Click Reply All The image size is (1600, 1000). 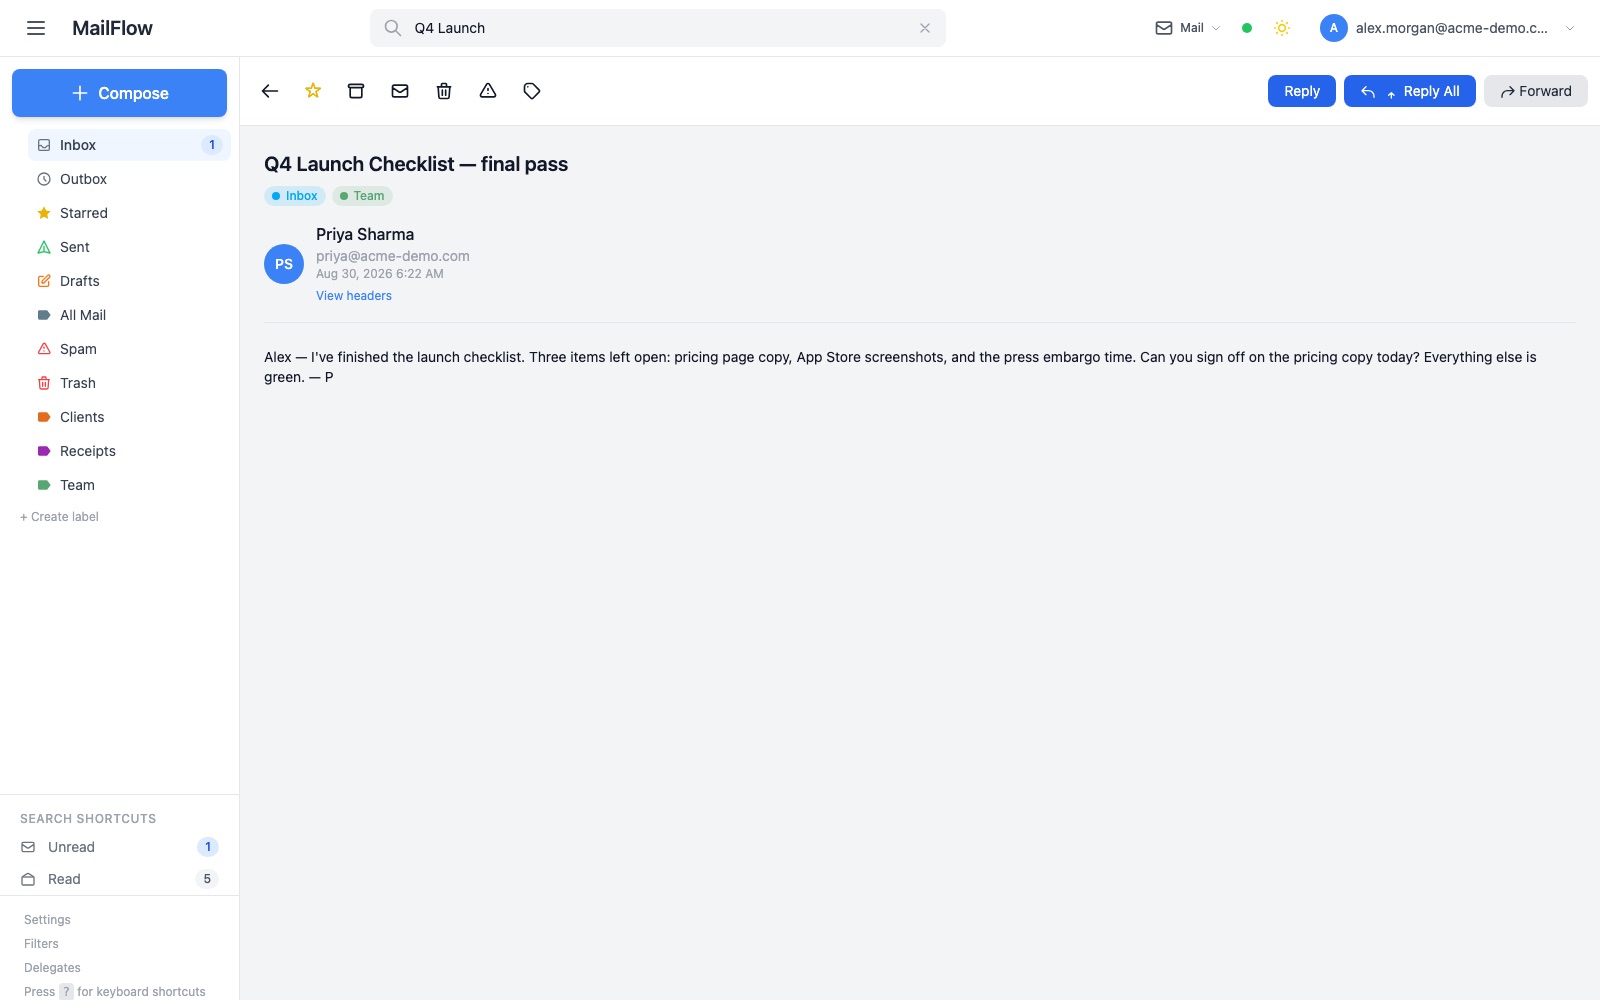1410,91
